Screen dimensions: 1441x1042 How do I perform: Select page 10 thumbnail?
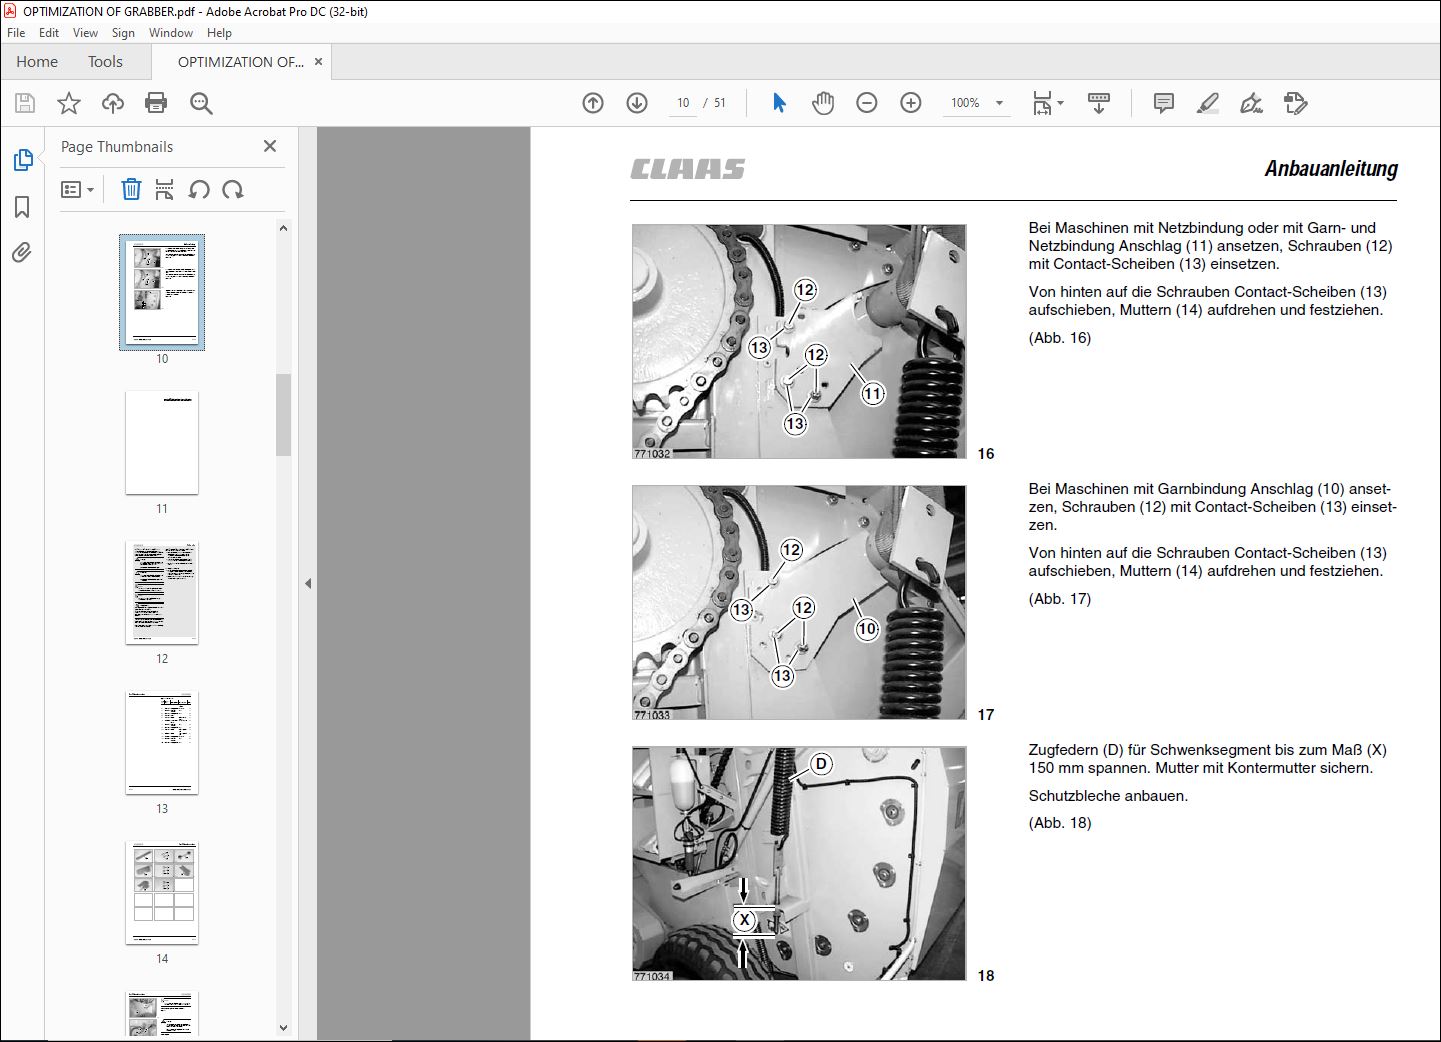coord(162,292)
